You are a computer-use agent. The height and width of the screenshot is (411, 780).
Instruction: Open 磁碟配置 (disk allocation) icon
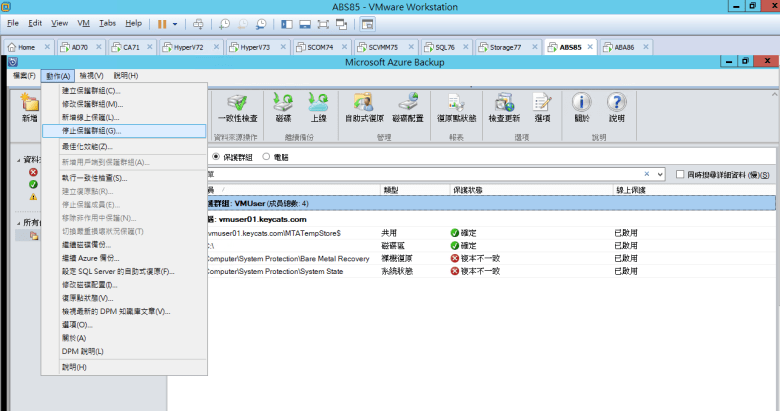coord(408,107)
